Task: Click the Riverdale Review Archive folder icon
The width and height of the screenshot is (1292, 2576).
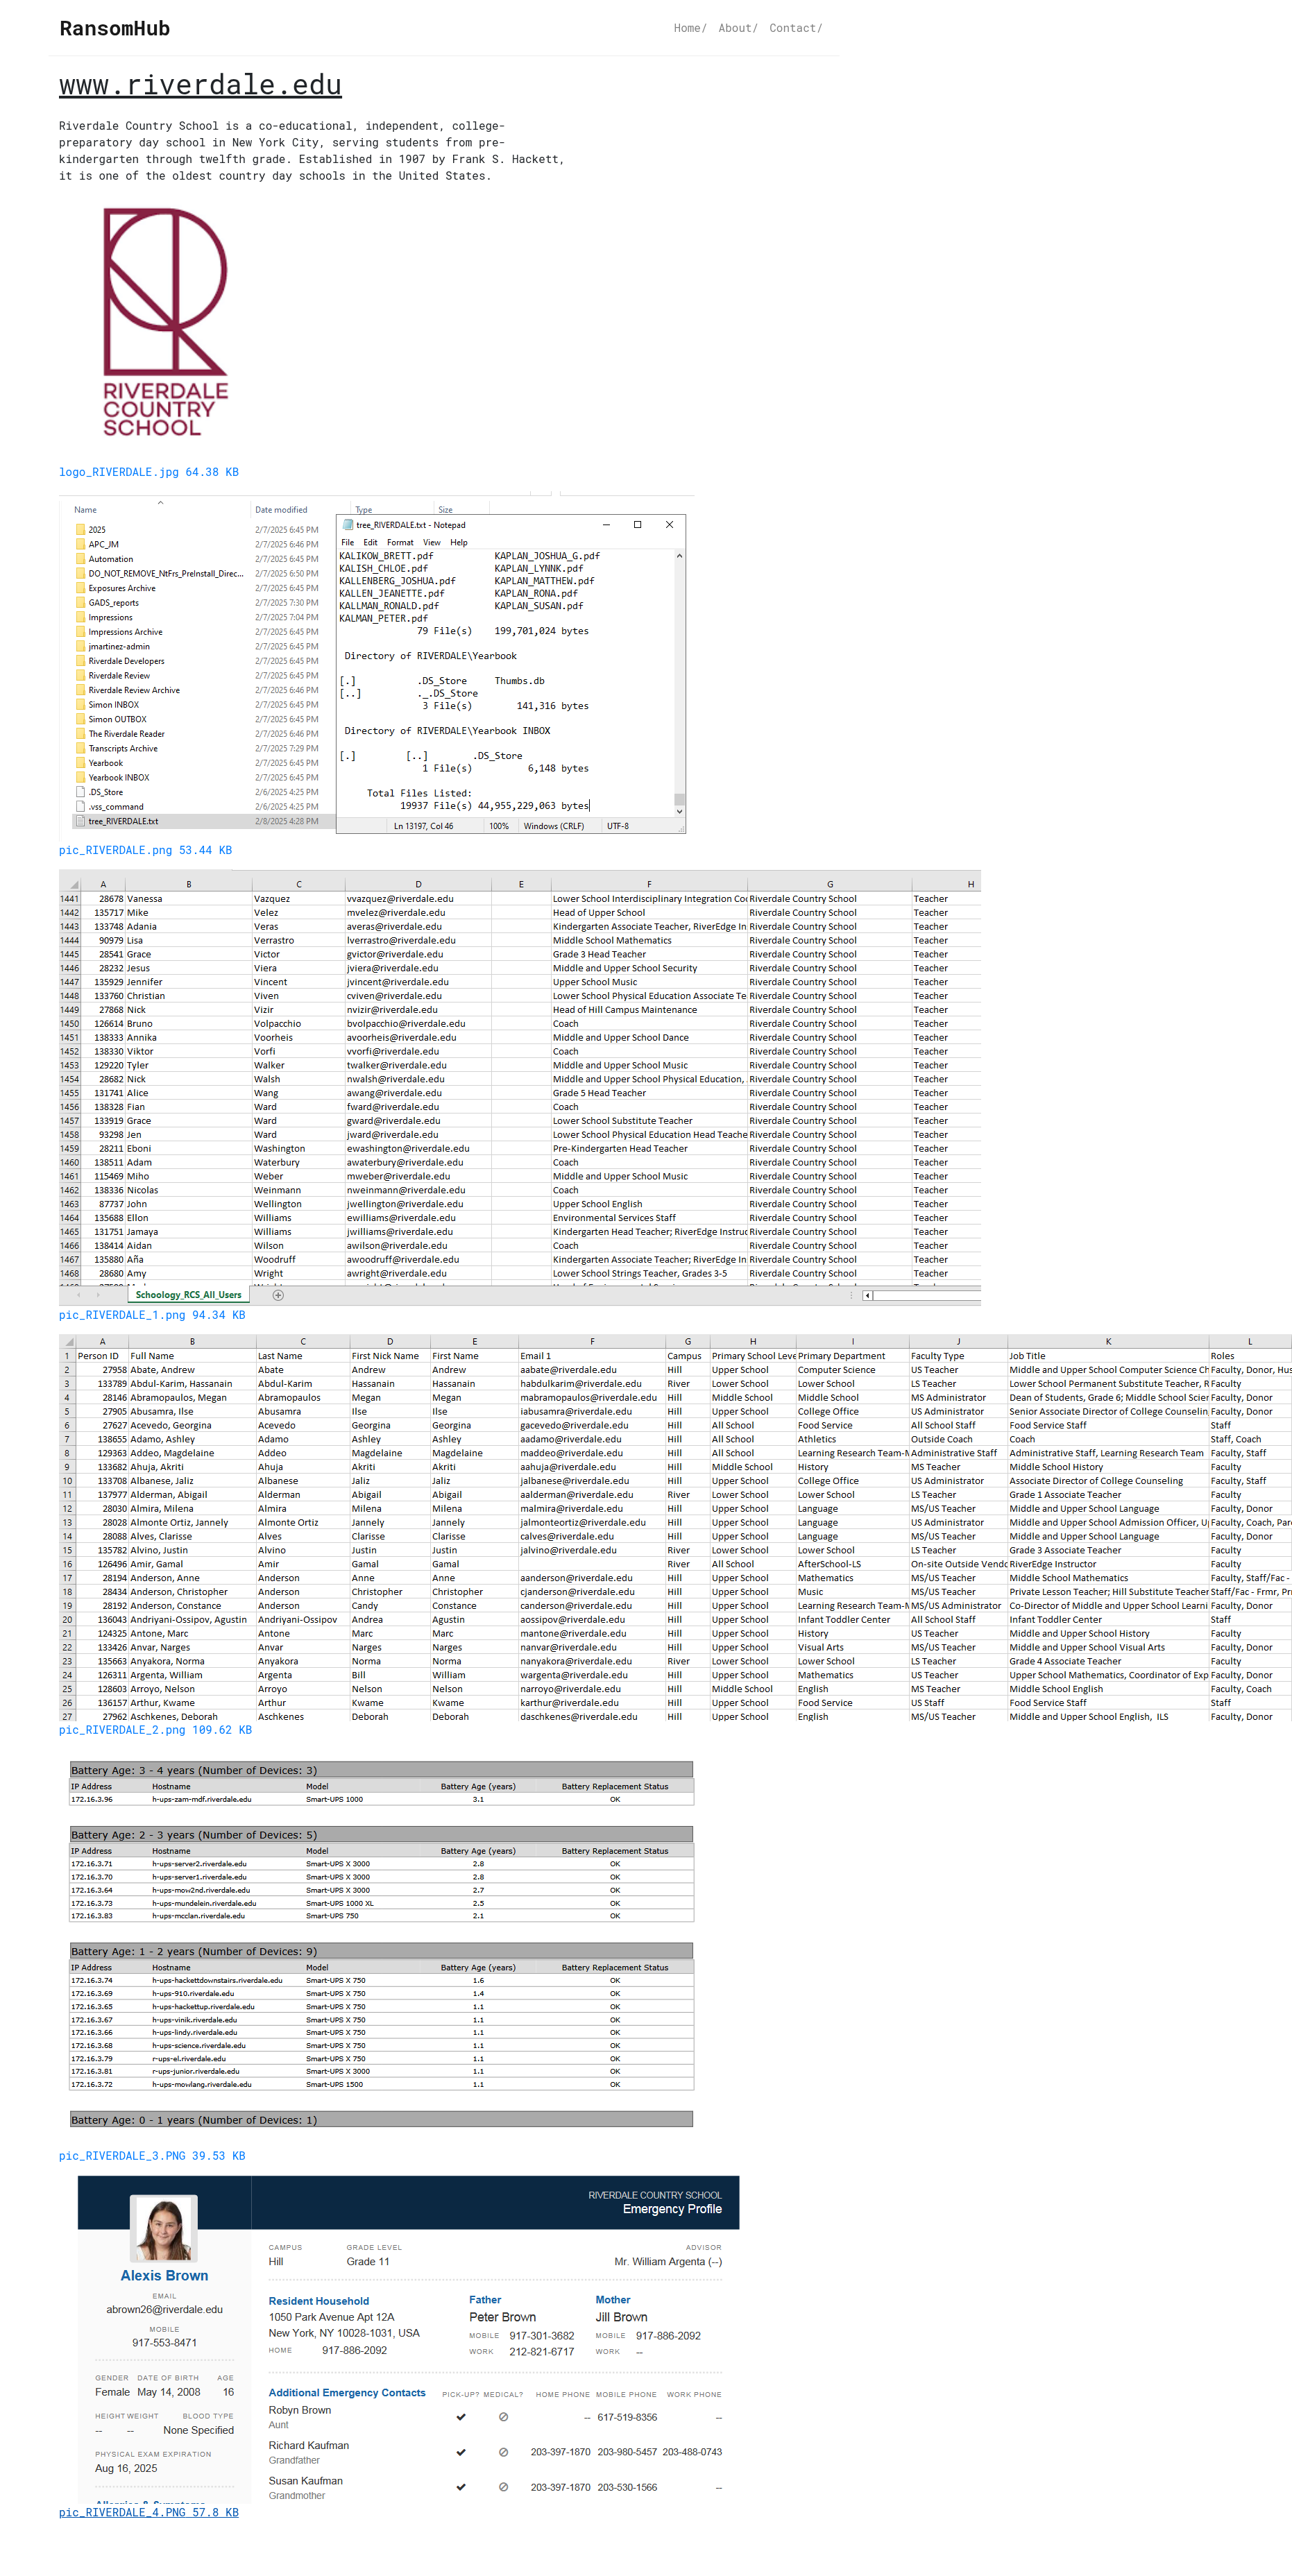Action: (x=80, y=690)
